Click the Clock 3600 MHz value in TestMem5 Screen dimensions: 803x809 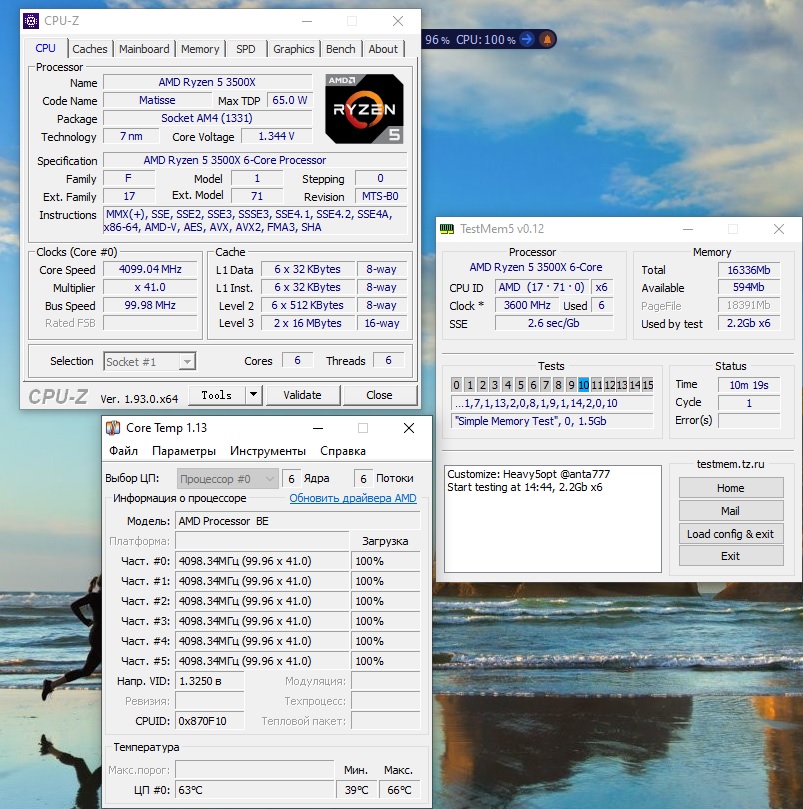[x=527, y=305]
